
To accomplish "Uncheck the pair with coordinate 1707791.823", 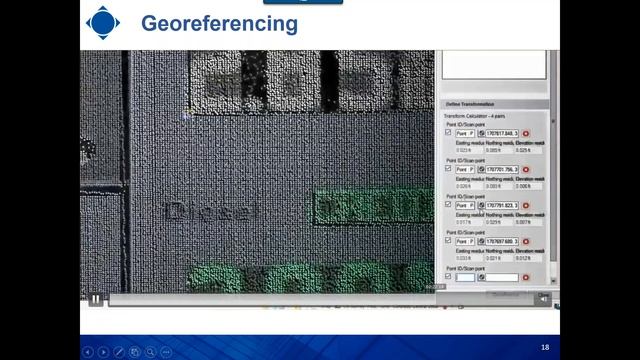I will (x=448, y=204).
